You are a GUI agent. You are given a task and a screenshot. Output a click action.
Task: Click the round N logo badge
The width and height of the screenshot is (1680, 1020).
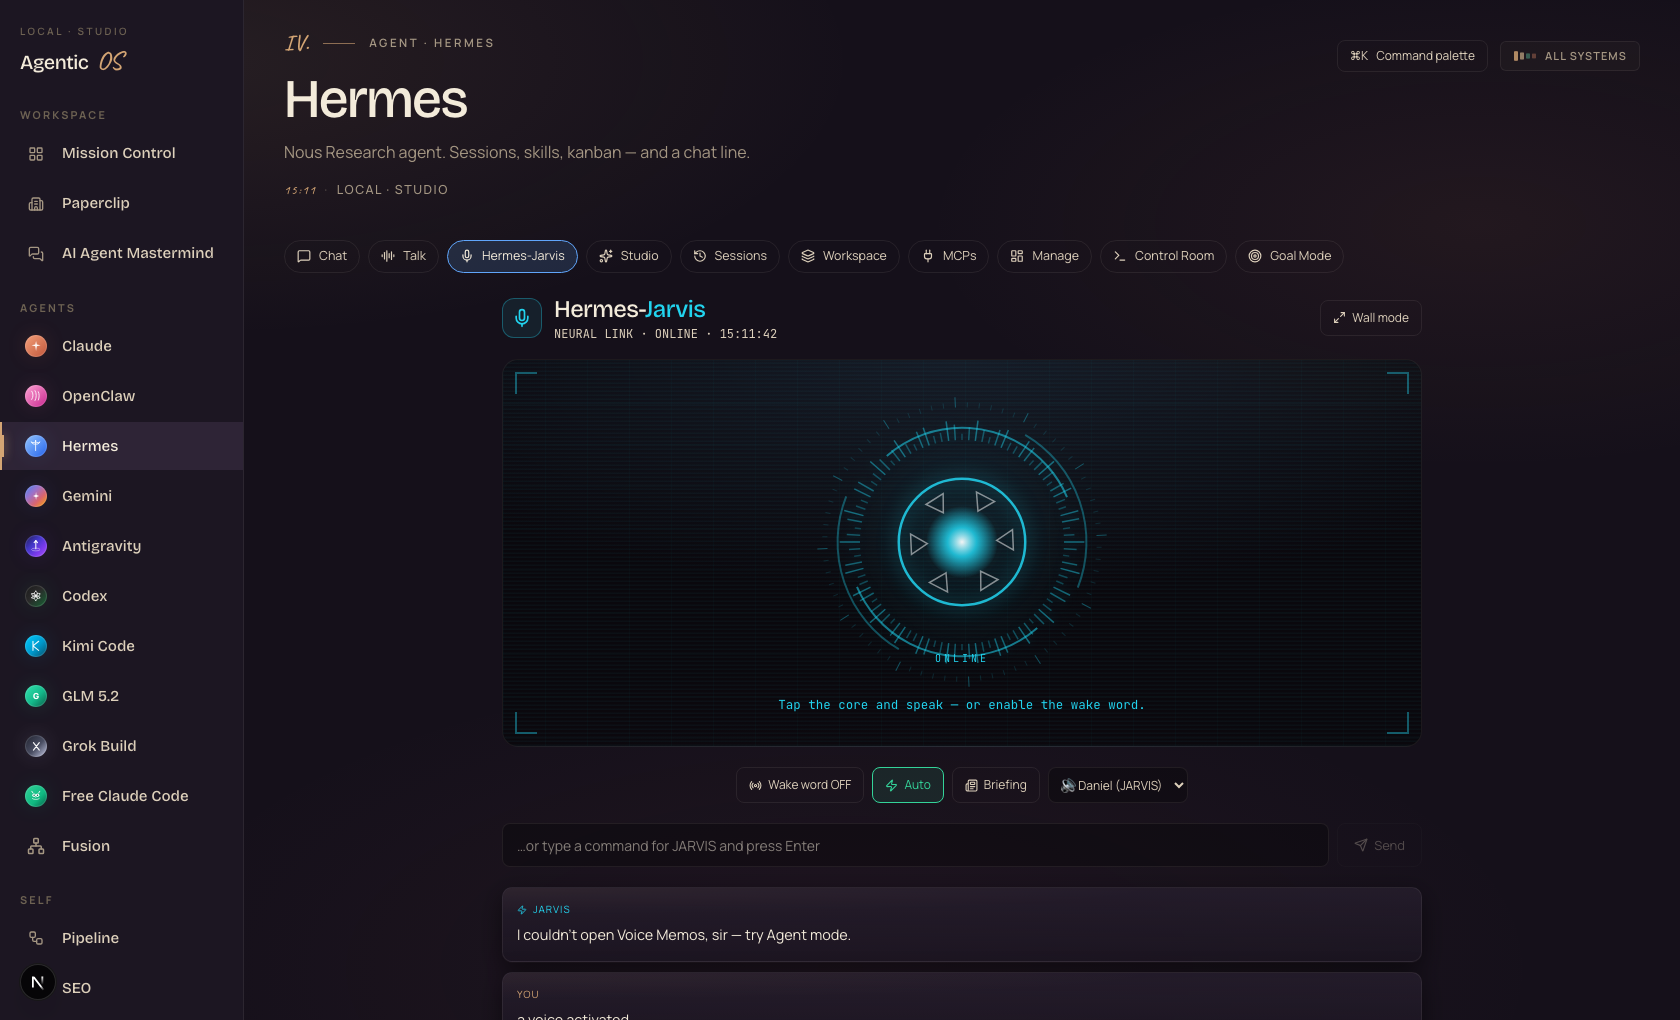[38, 983]
